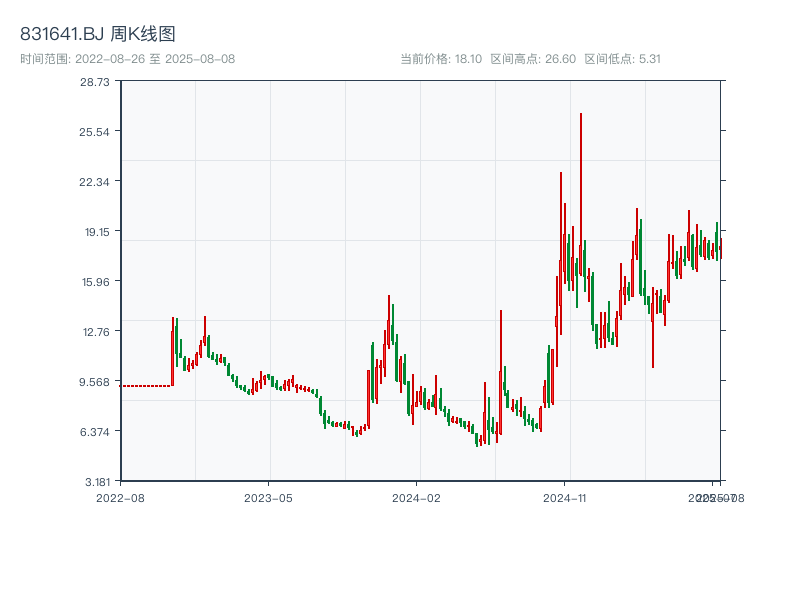Click the x-axis label 2024-11
This screenshot has width=800, height=600.
point(564,498)
